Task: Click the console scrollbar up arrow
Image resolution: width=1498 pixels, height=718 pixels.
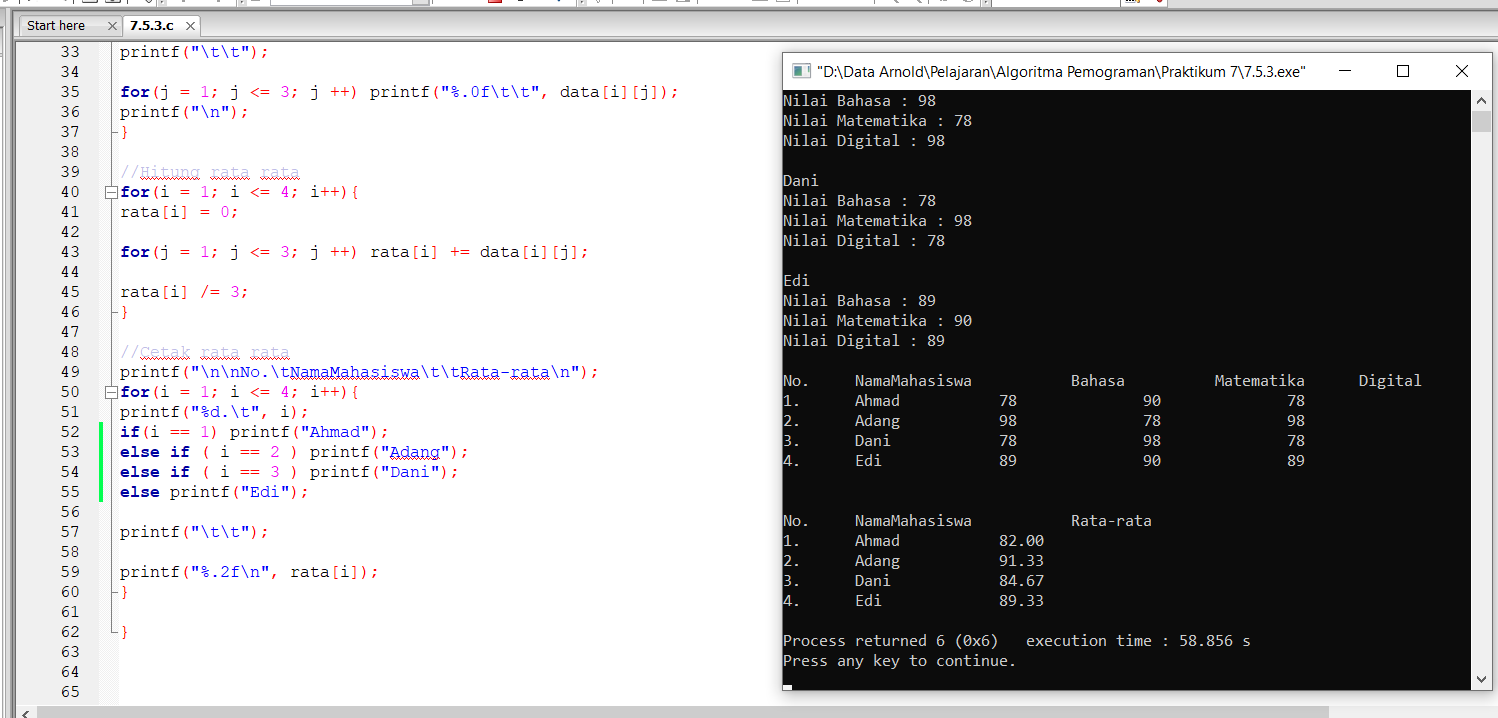Action: [1481, 101]
